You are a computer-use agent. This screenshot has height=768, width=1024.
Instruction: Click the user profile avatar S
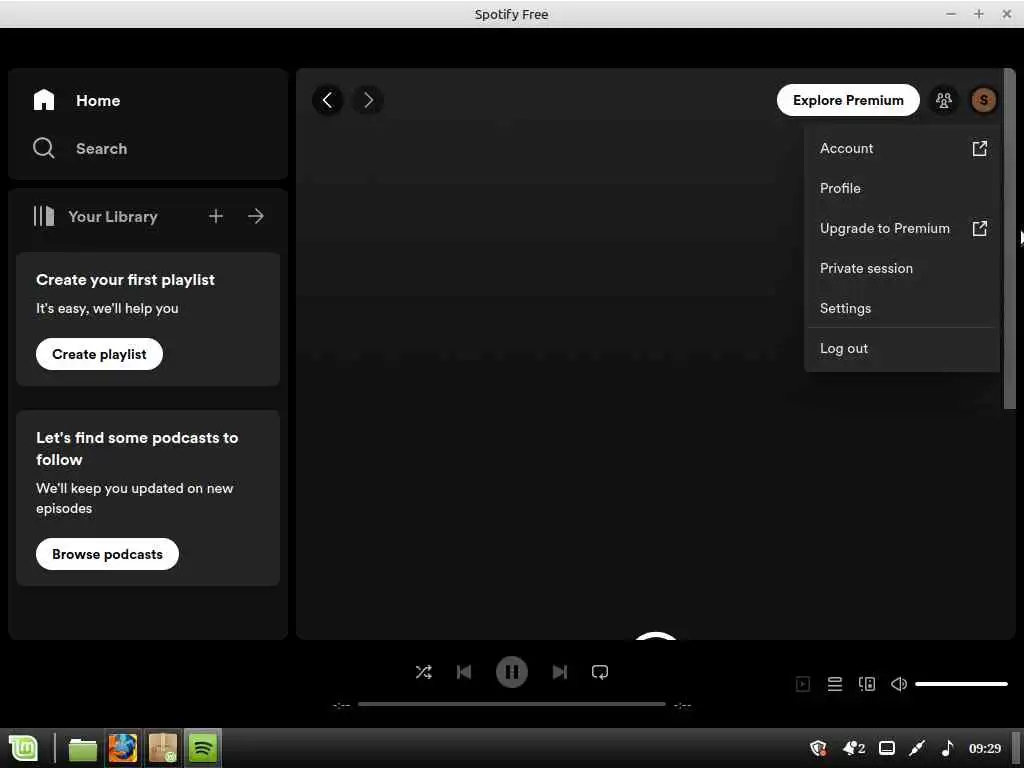pos(984,100)
